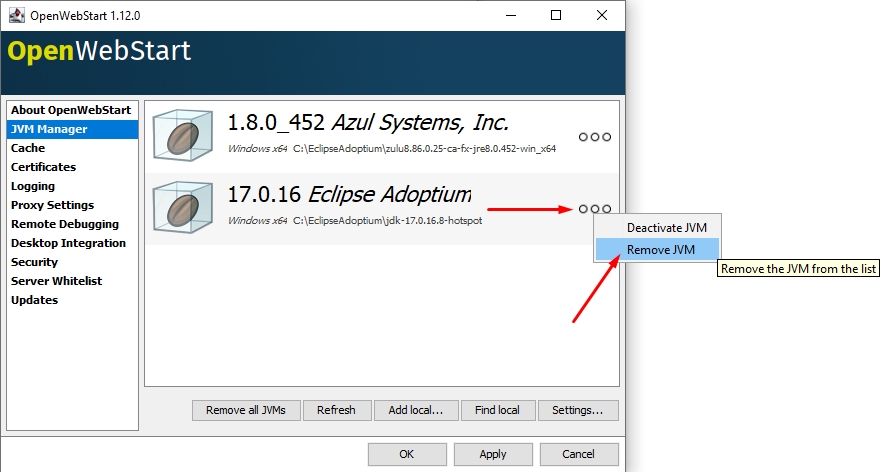
Task: Click the Apply button
Action: click(493, 454)
